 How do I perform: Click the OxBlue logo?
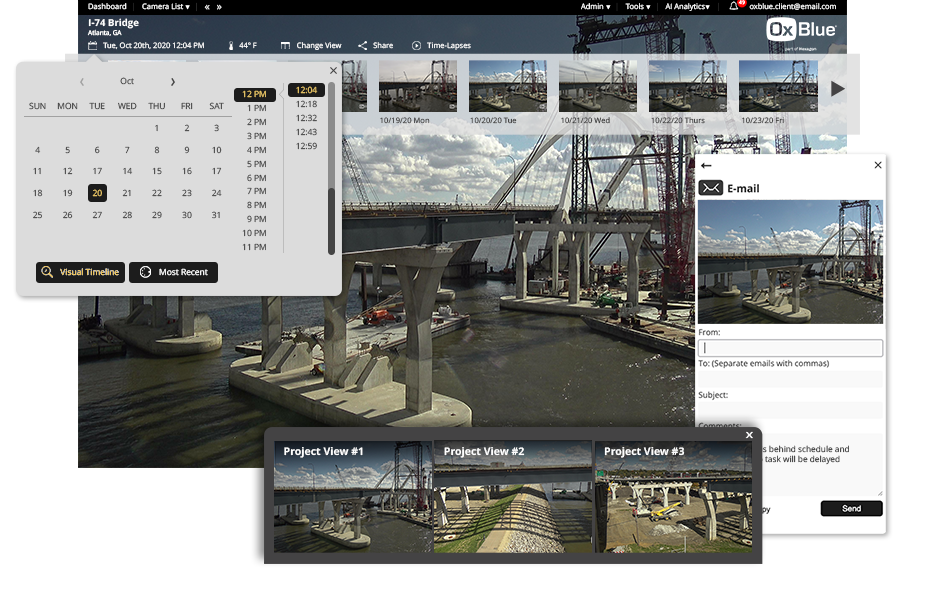(x=801, y=30)
